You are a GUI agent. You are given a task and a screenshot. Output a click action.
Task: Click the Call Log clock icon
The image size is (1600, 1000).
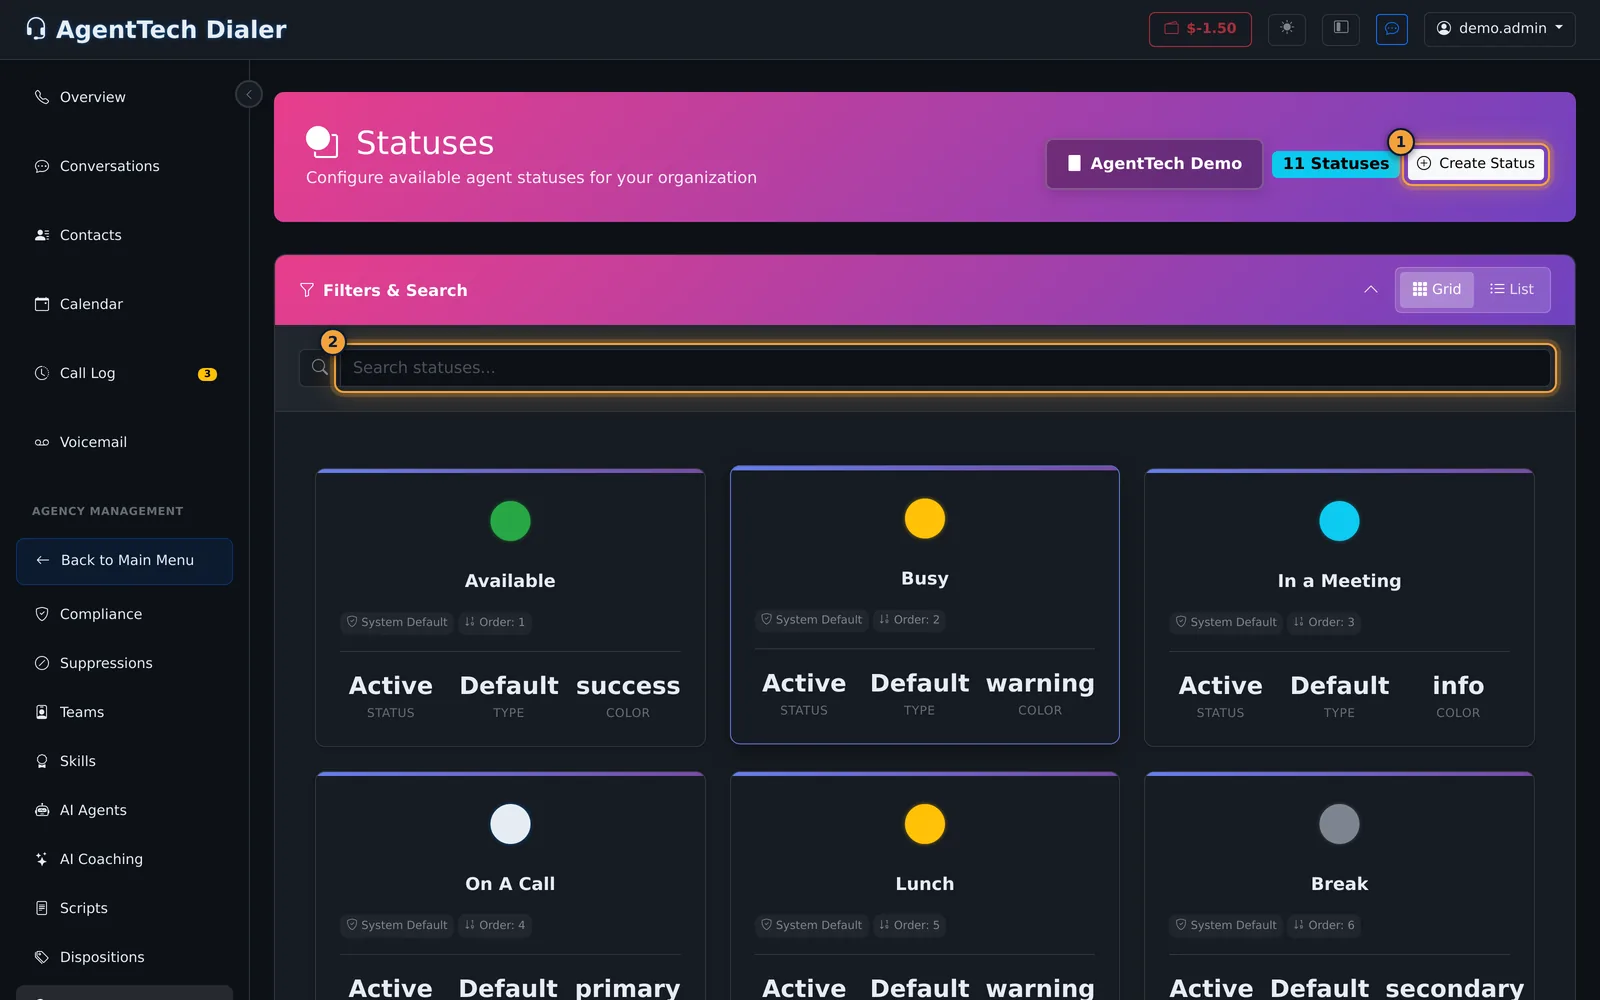point(42,373)
